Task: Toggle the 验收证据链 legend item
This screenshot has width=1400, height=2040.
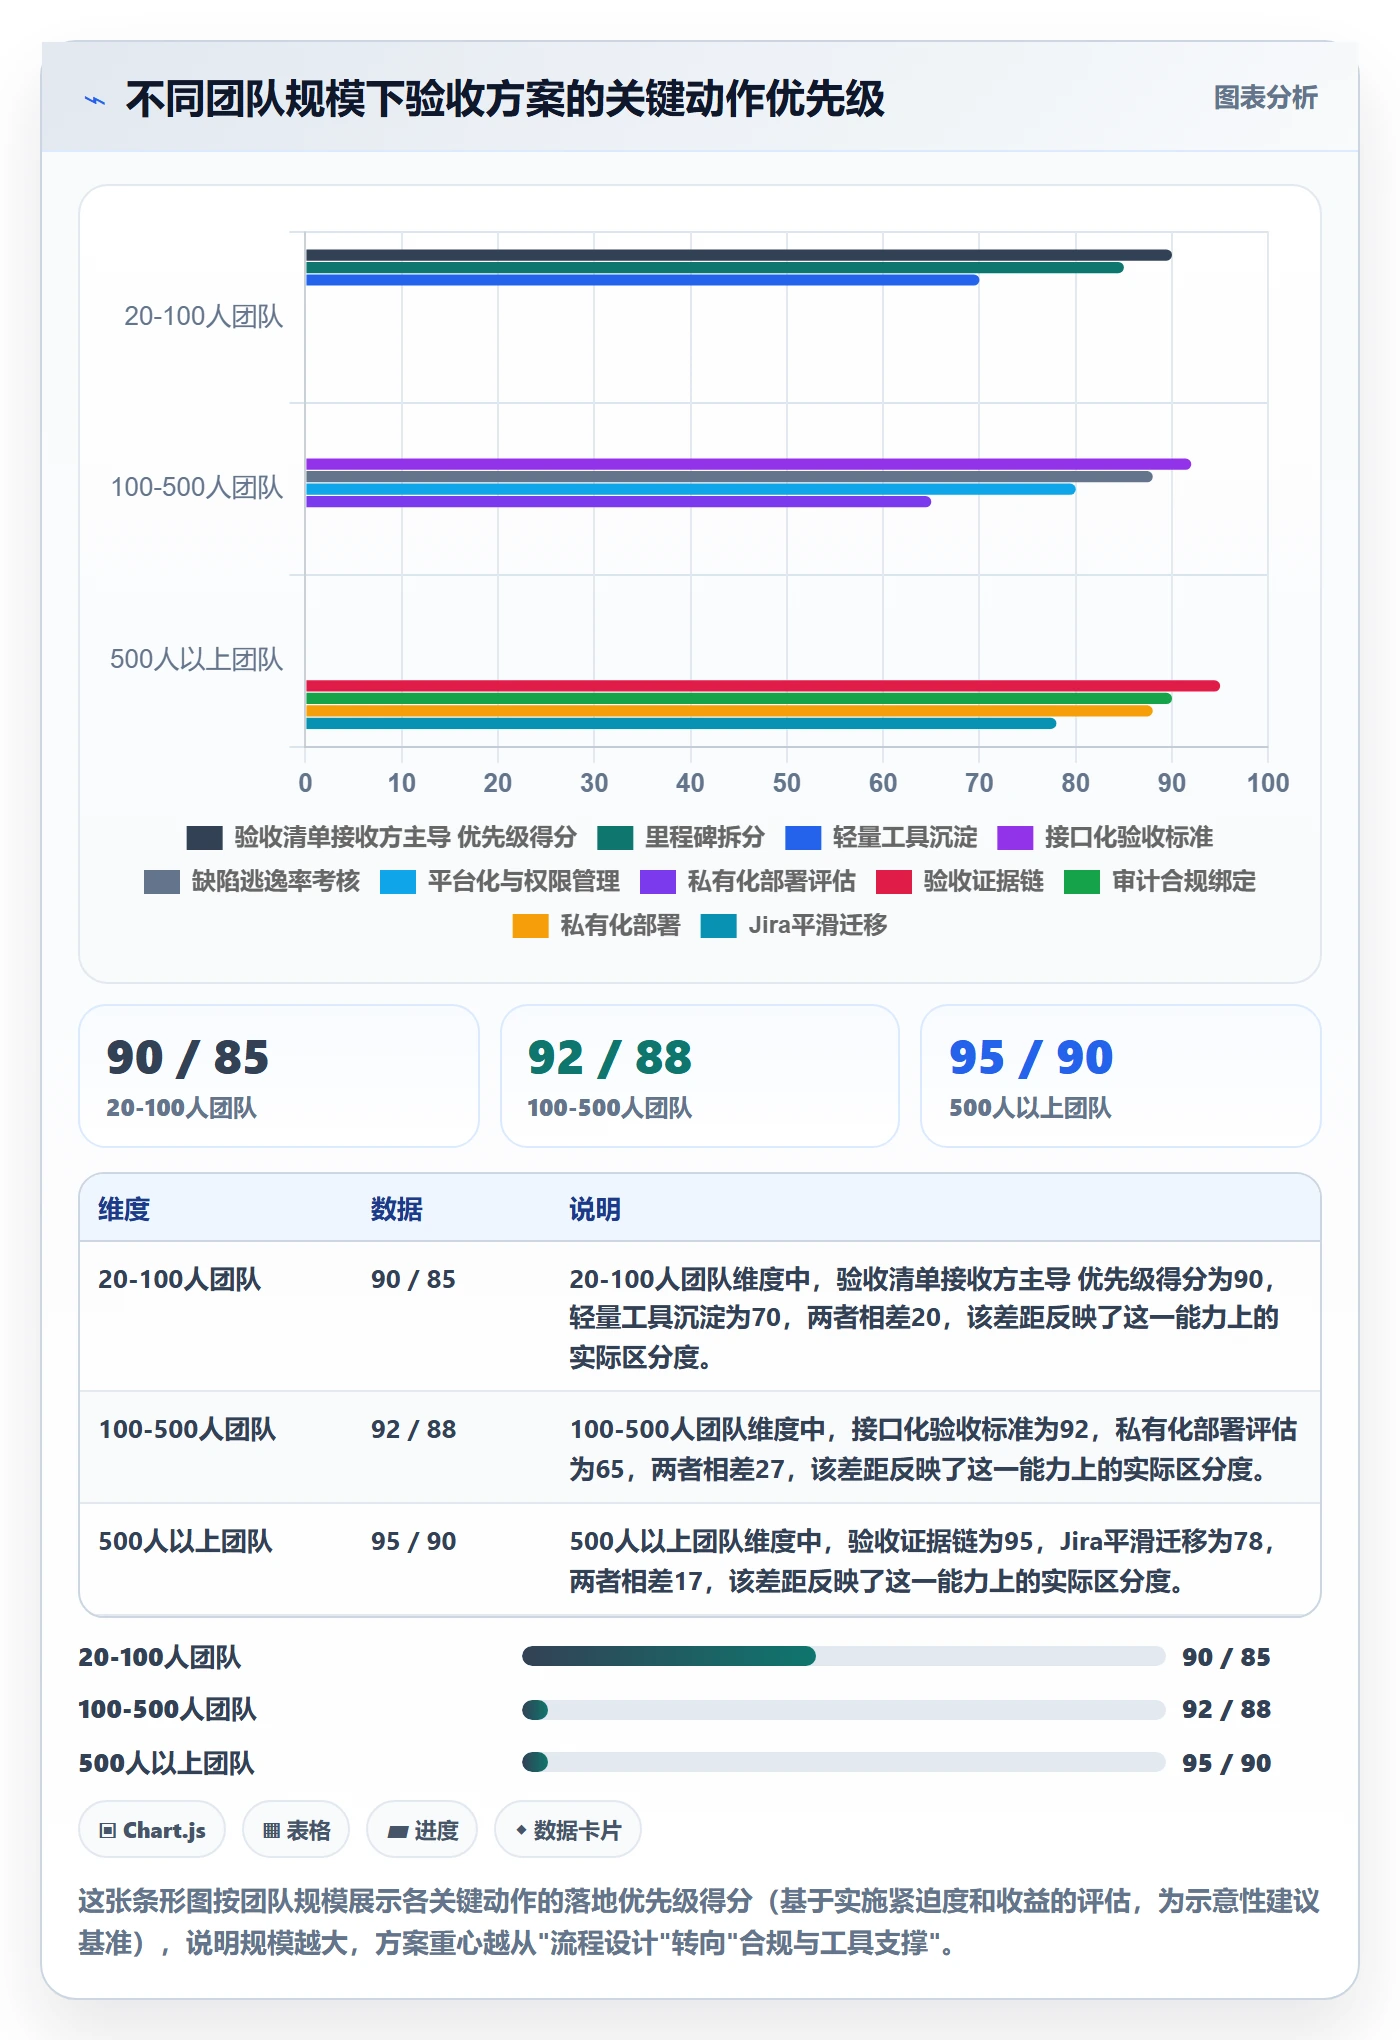Action: [960, 881]
